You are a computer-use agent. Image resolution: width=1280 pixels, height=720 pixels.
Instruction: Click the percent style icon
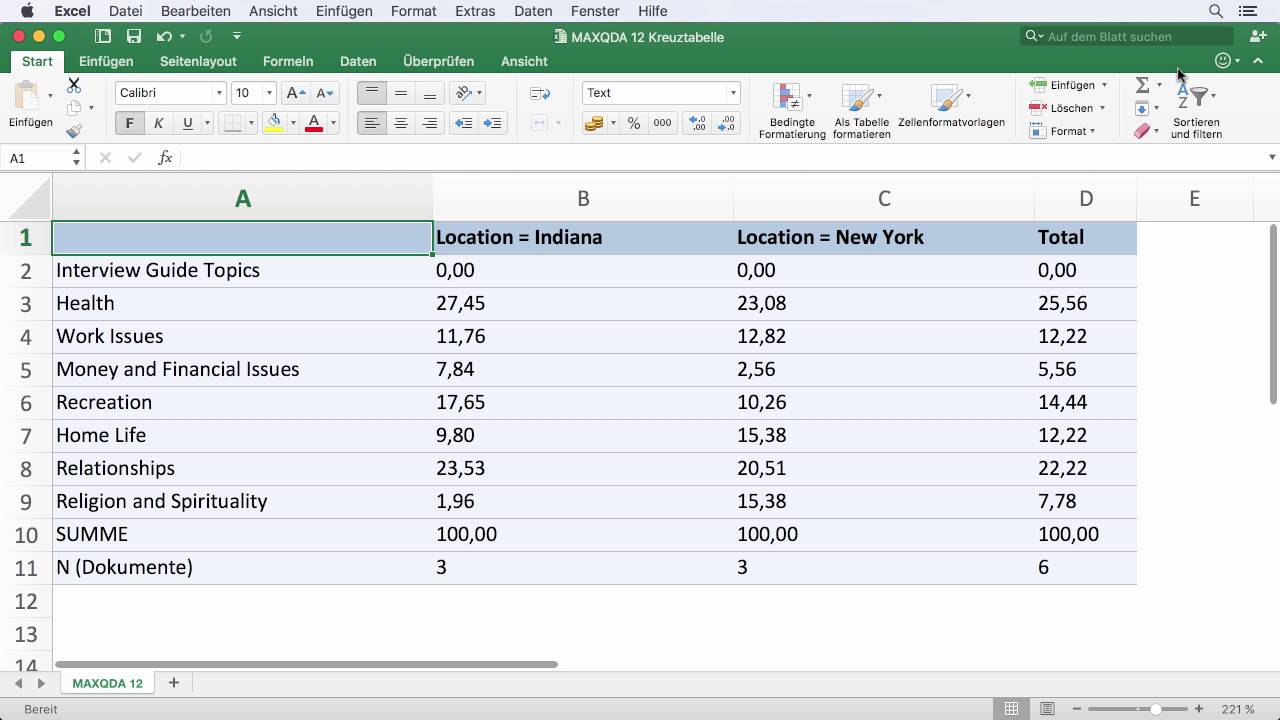pyautogui.click(x=634, y=123)
